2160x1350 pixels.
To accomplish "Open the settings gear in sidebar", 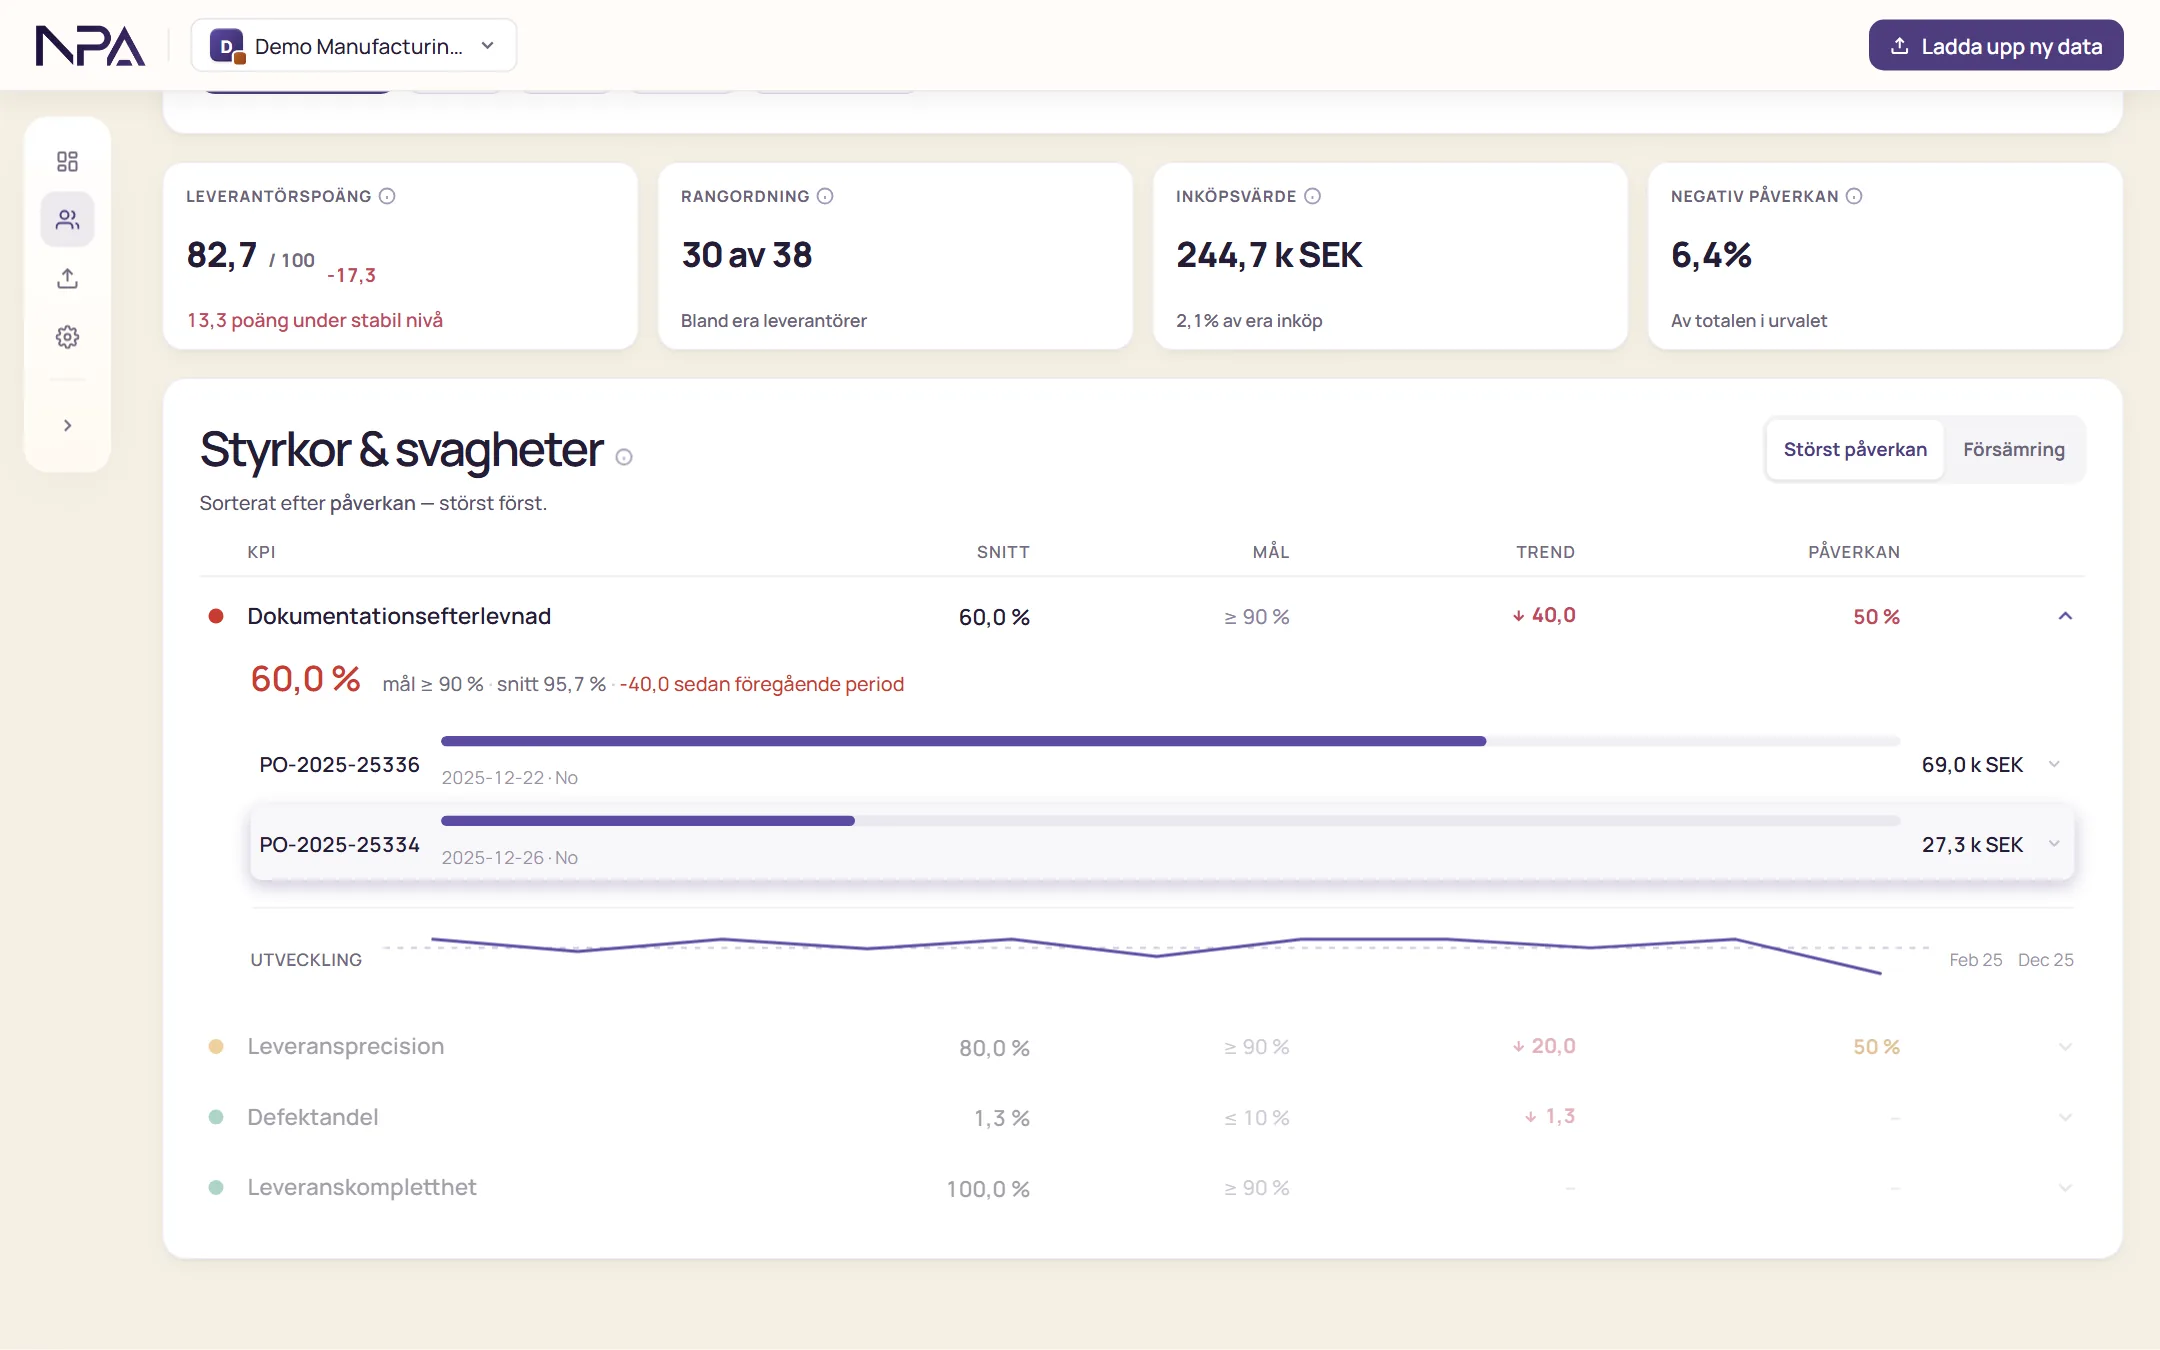I will 67,337.
